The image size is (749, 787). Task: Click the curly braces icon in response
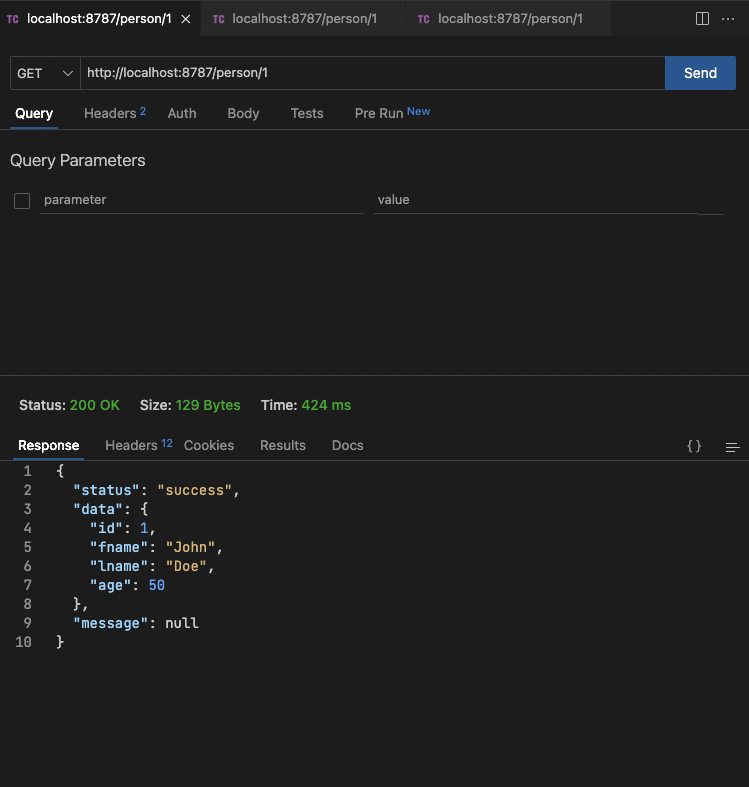[694, 446]
